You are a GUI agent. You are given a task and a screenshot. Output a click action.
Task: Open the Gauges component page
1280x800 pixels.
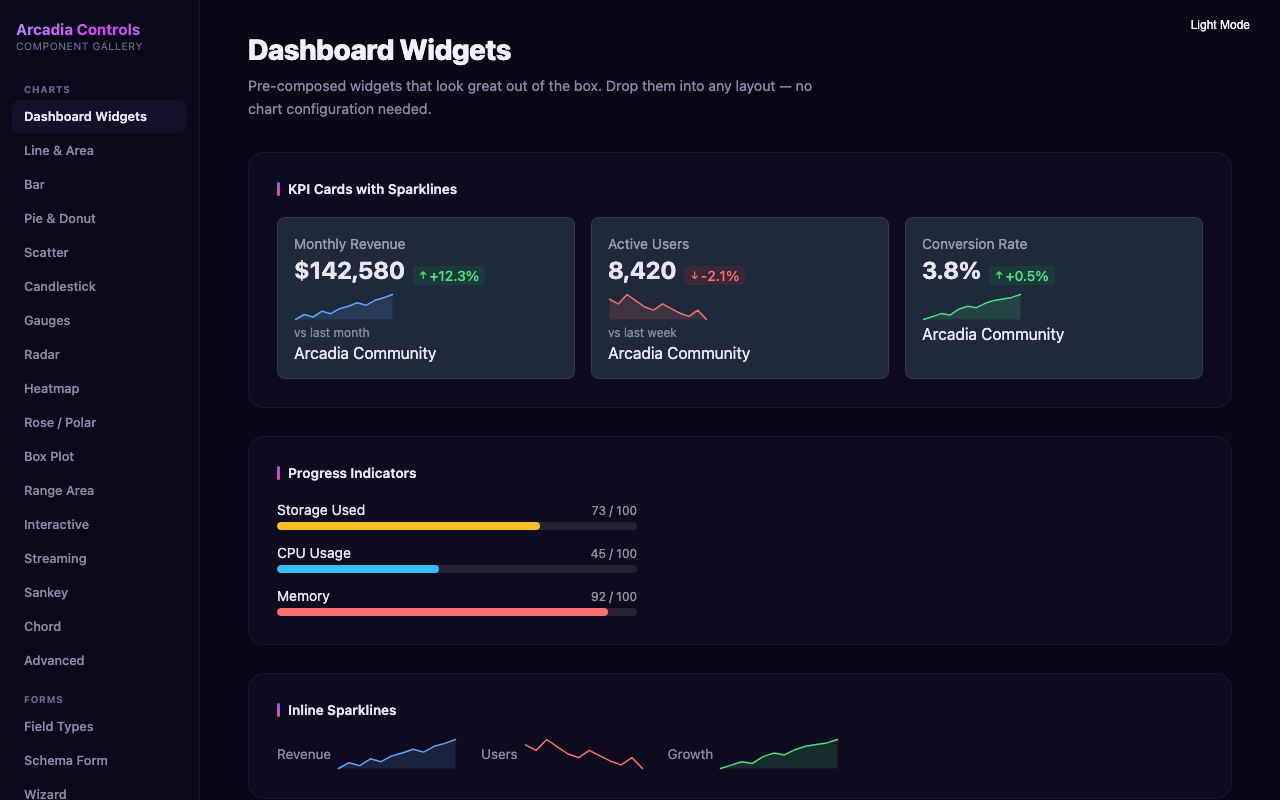pos(46,320)
